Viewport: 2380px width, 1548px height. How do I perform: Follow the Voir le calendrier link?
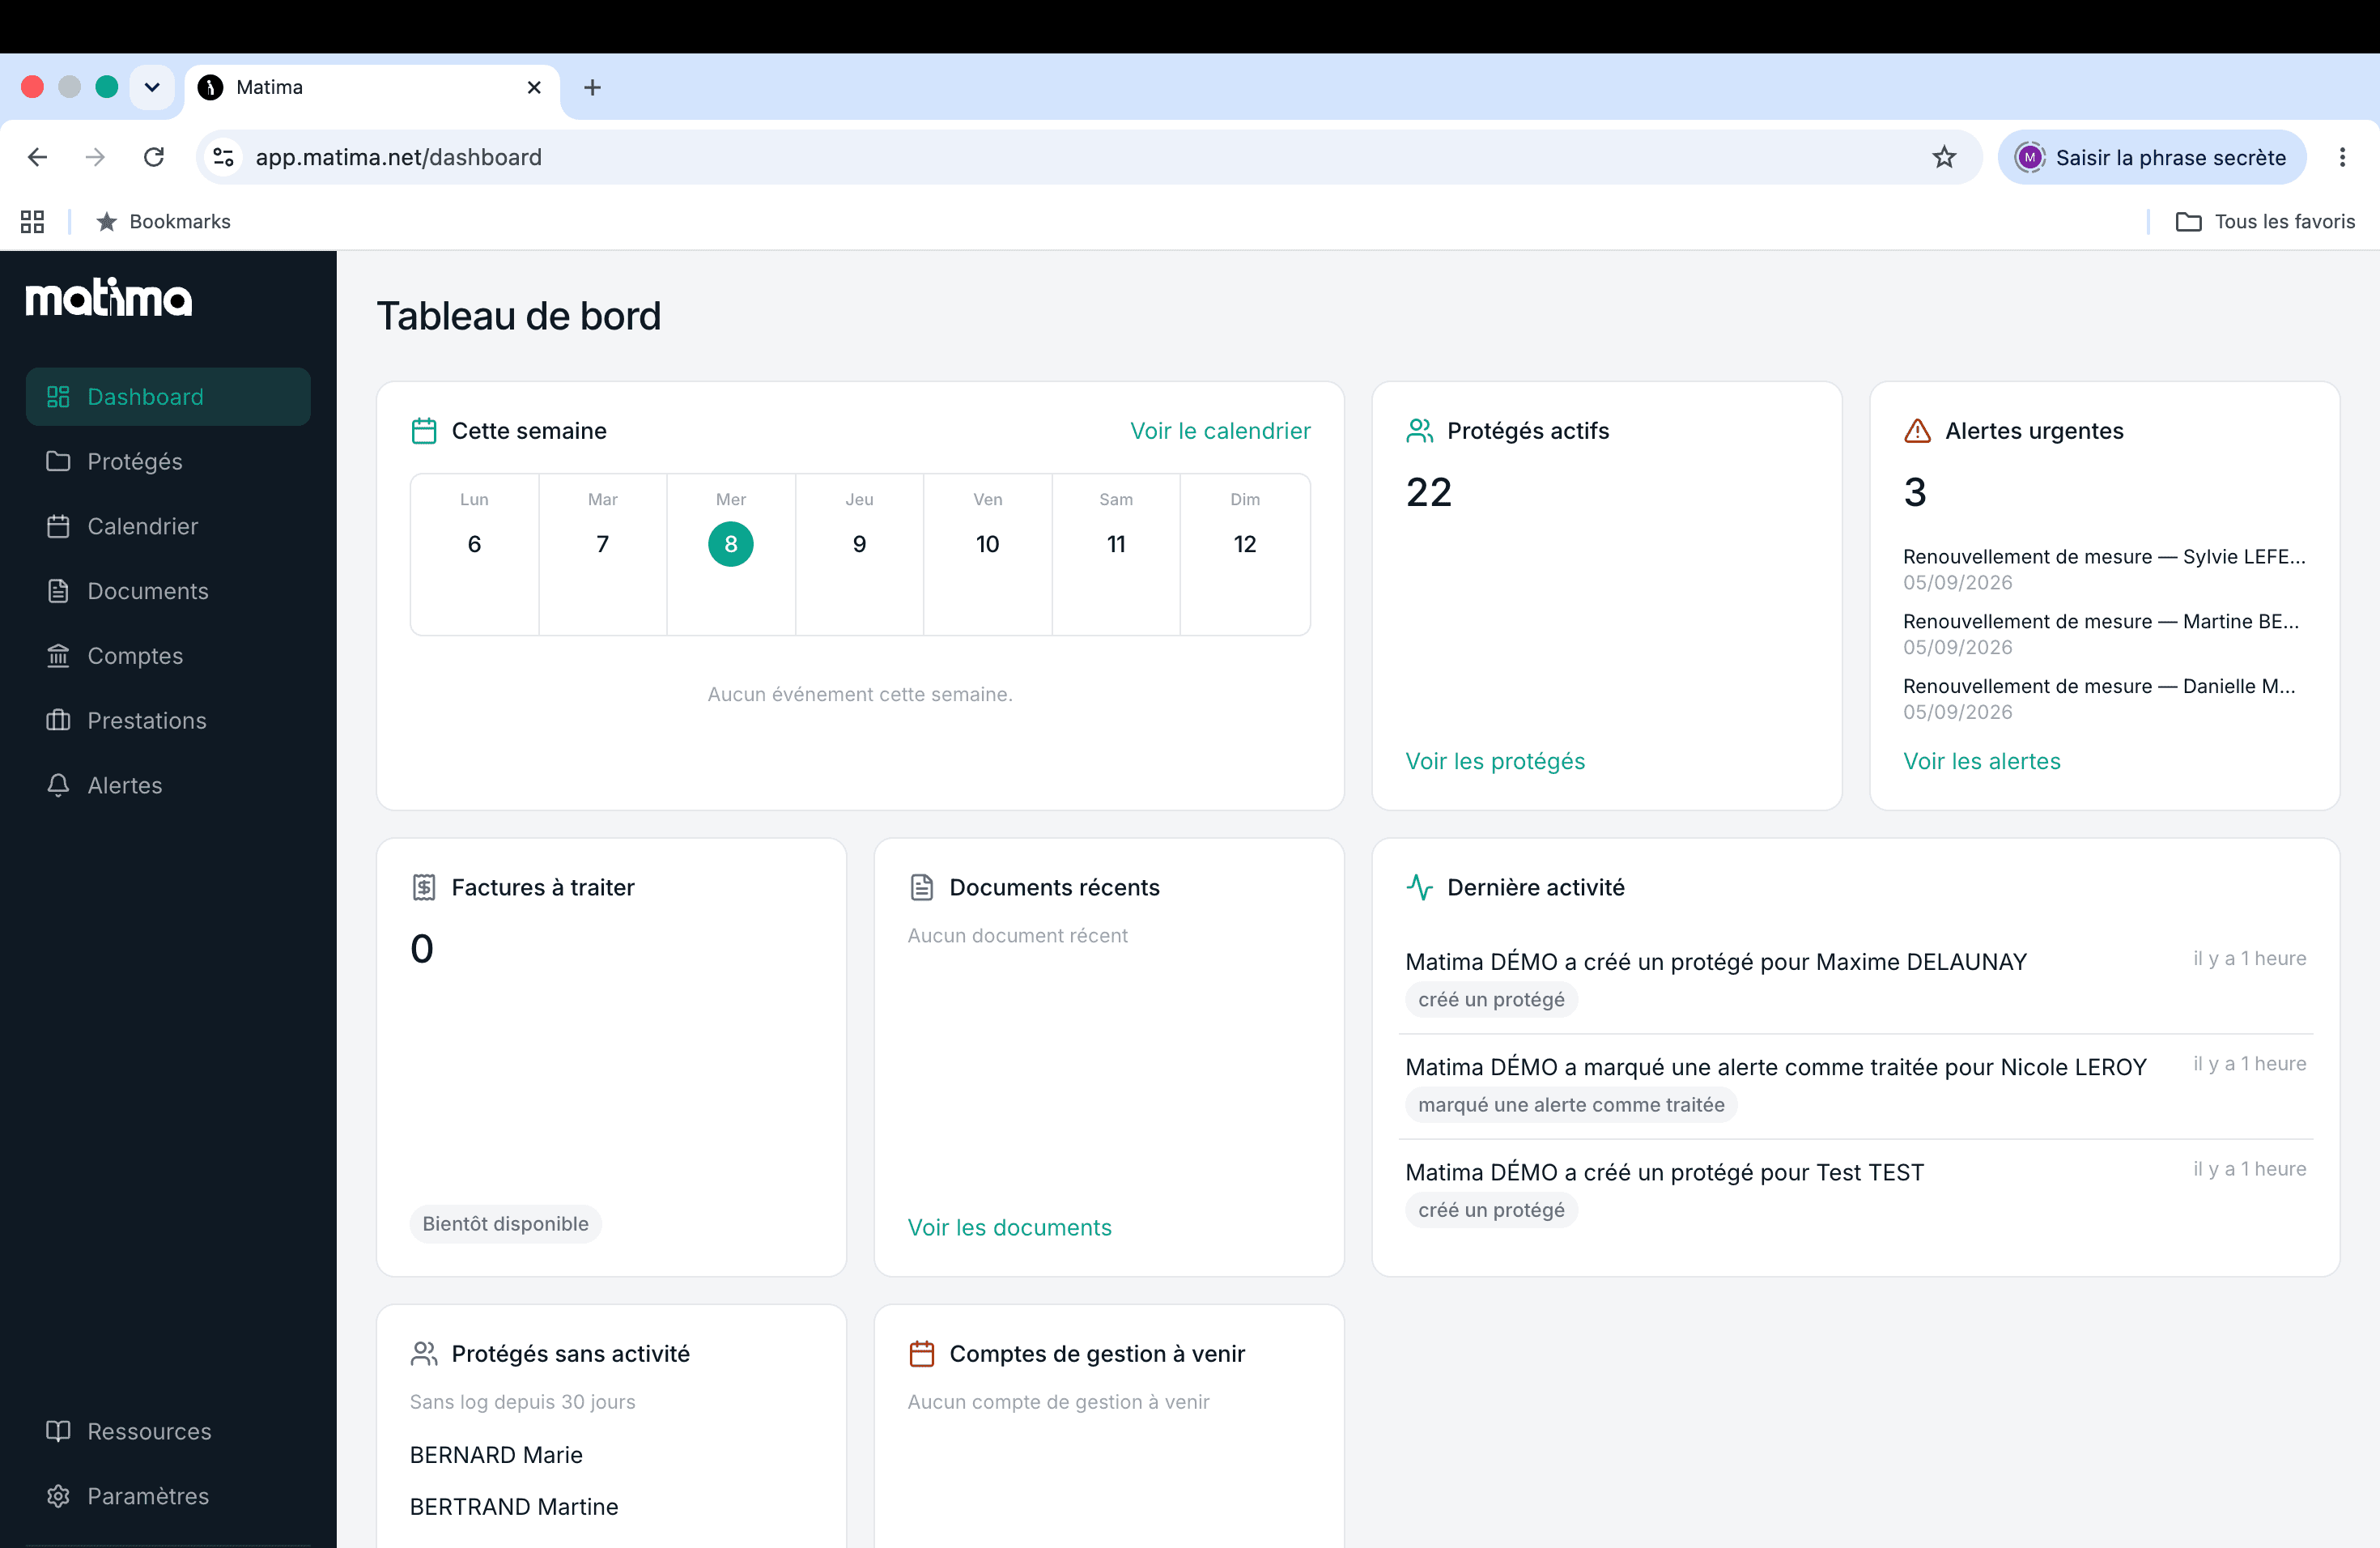[1220, 431]
